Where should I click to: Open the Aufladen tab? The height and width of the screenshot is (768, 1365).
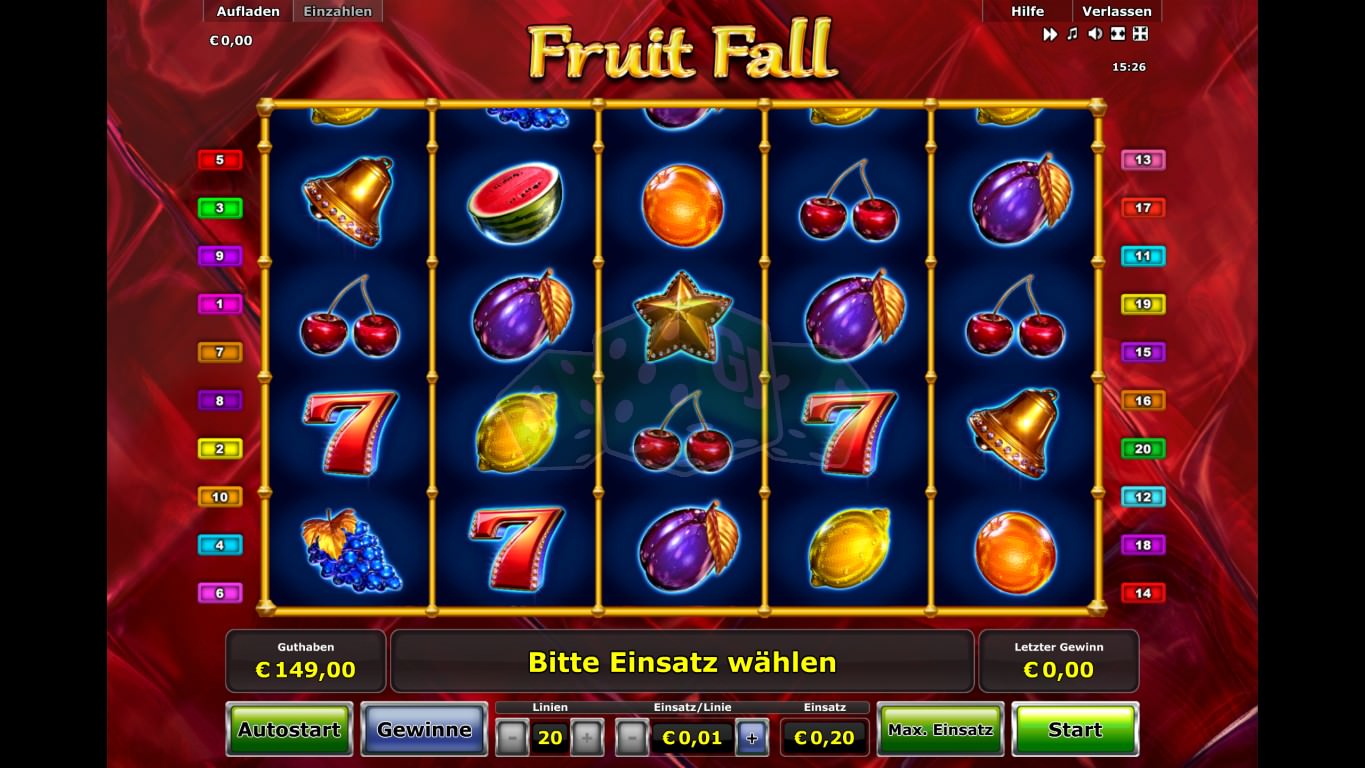click(x=248, y=11)
